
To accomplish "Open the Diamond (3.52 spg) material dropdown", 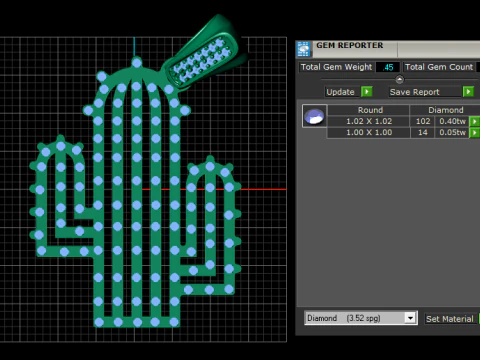I will [x=410, y=318].
